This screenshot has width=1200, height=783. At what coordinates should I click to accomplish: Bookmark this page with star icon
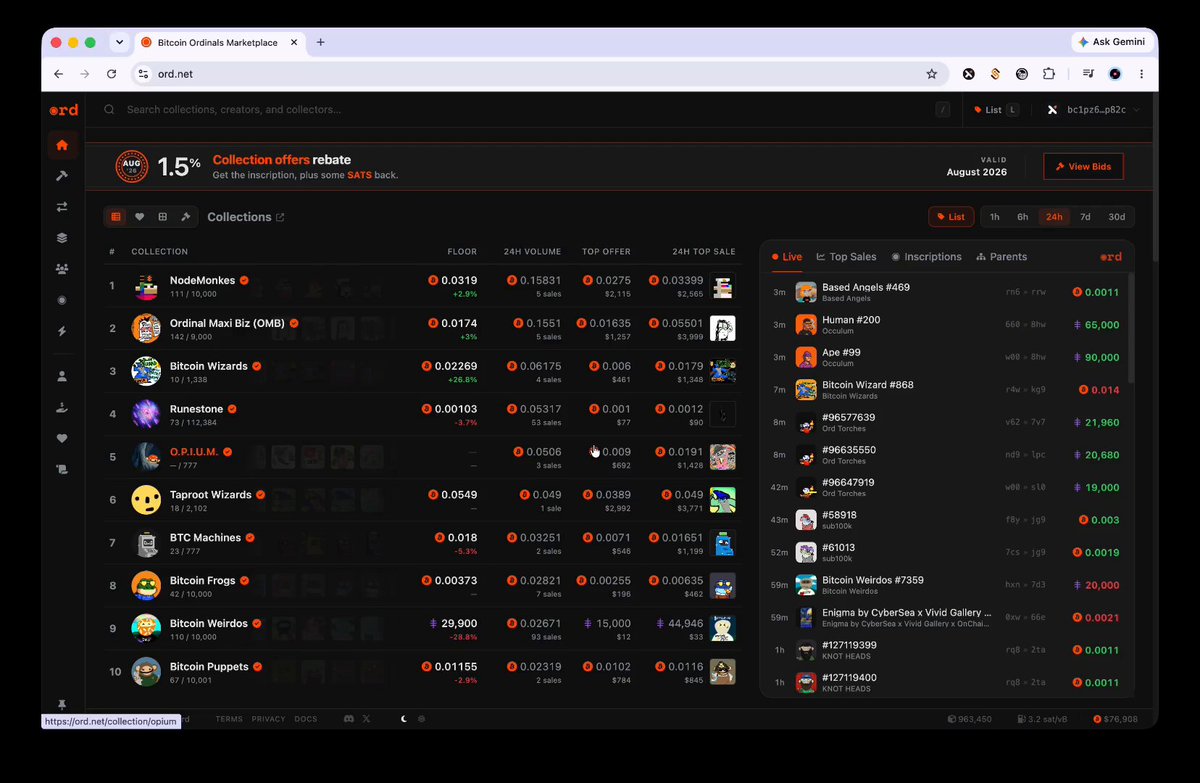point(931,74)
